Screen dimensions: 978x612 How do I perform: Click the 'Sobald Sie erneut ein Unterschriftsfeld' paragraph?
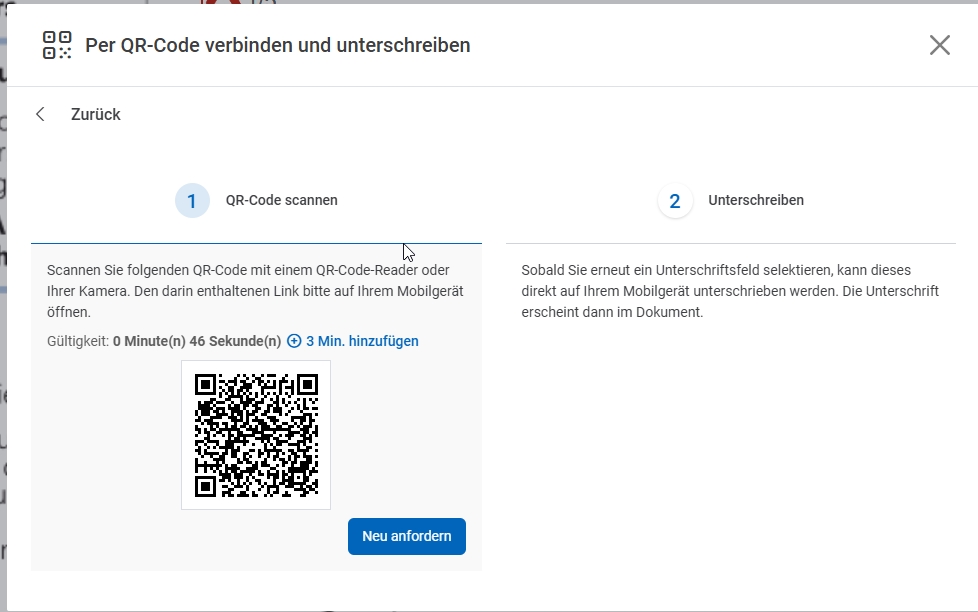pos(730,291)
